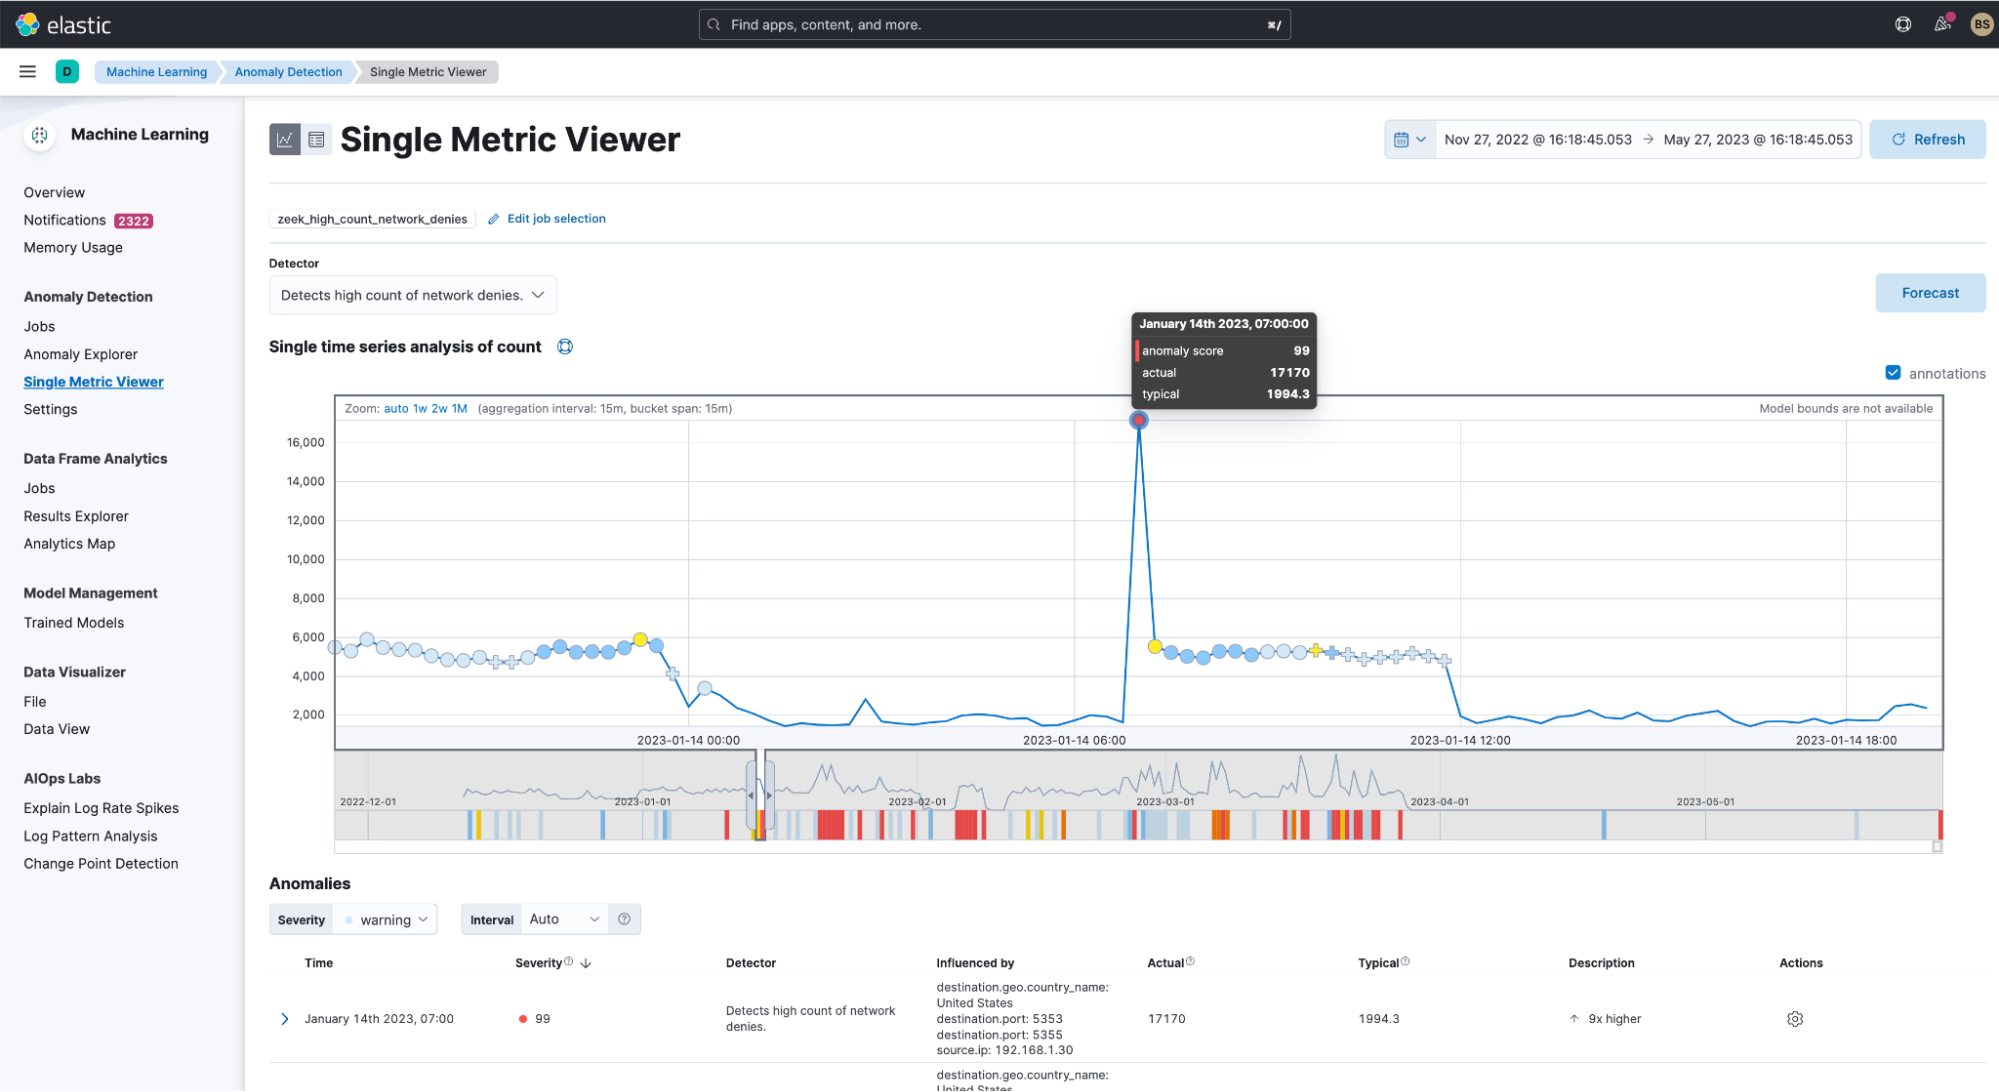Open Overview in the sidebar
1999x1092 pixels.
[x=54, y=192]
